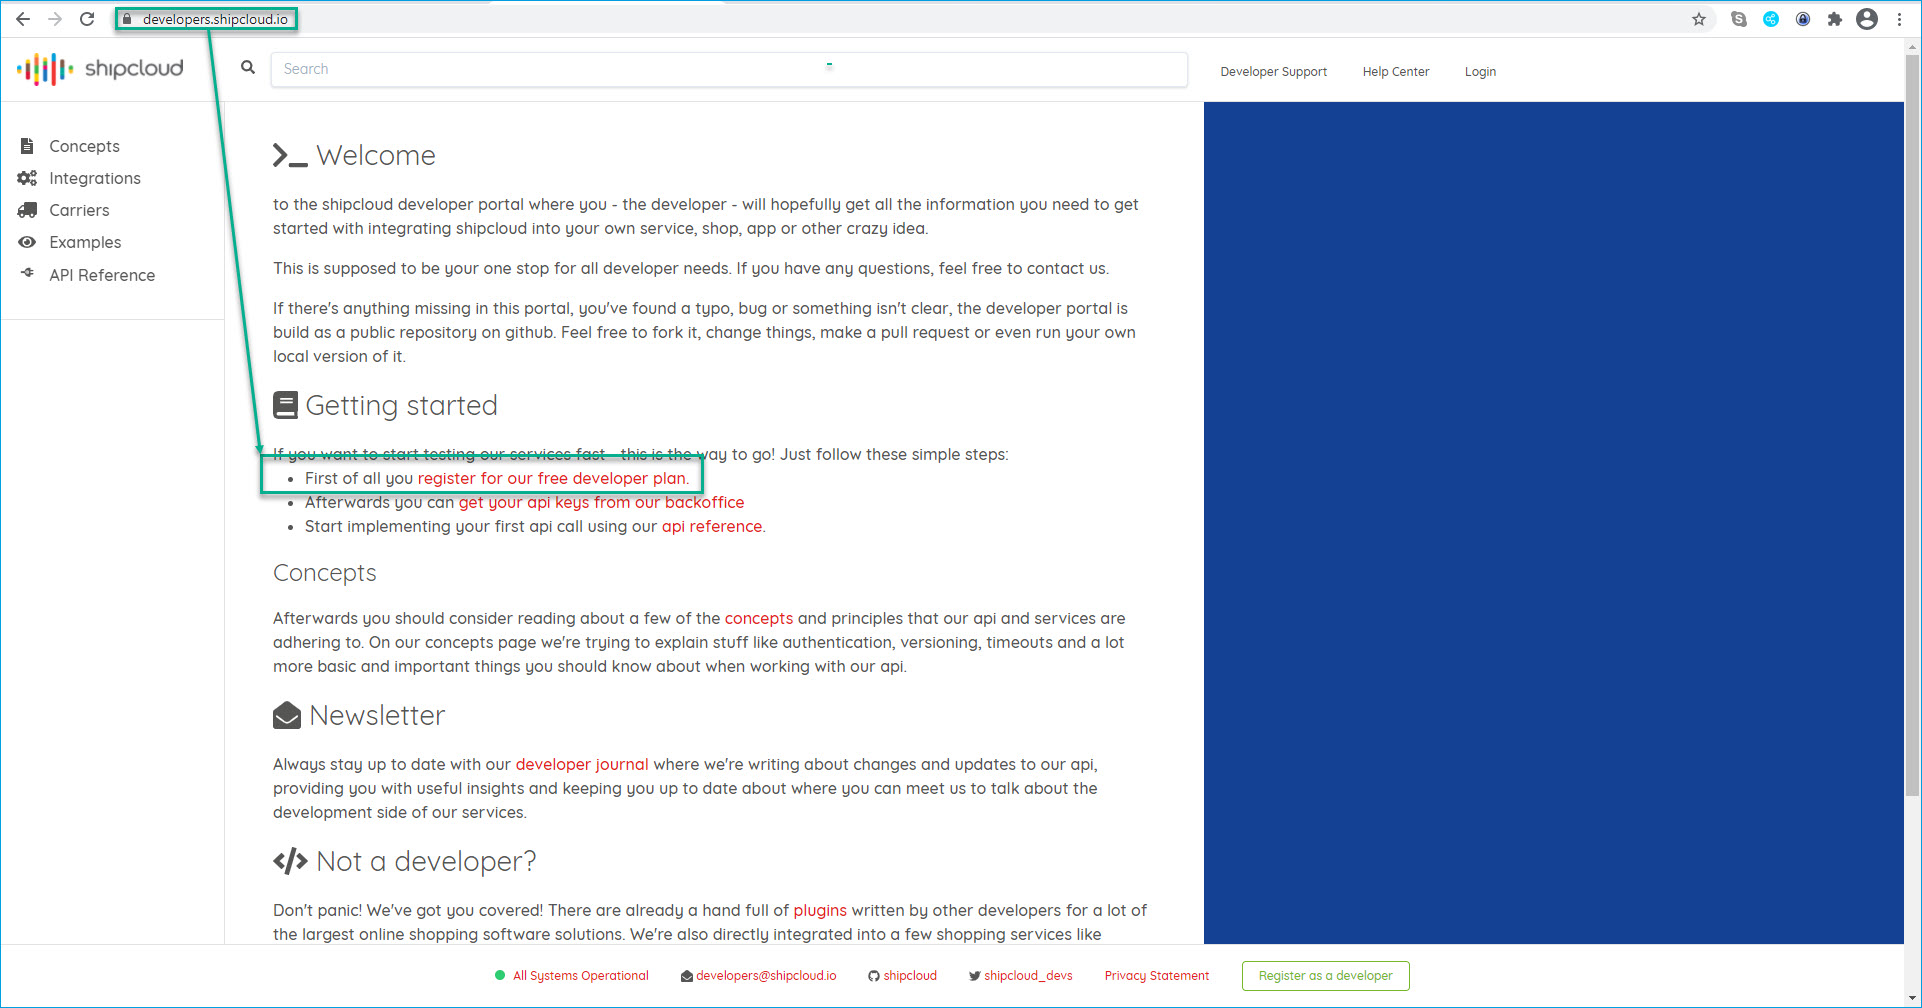Open the Skype extension icon
The height and width of the screenshot is (1008, 1922).
[1739, 19]
